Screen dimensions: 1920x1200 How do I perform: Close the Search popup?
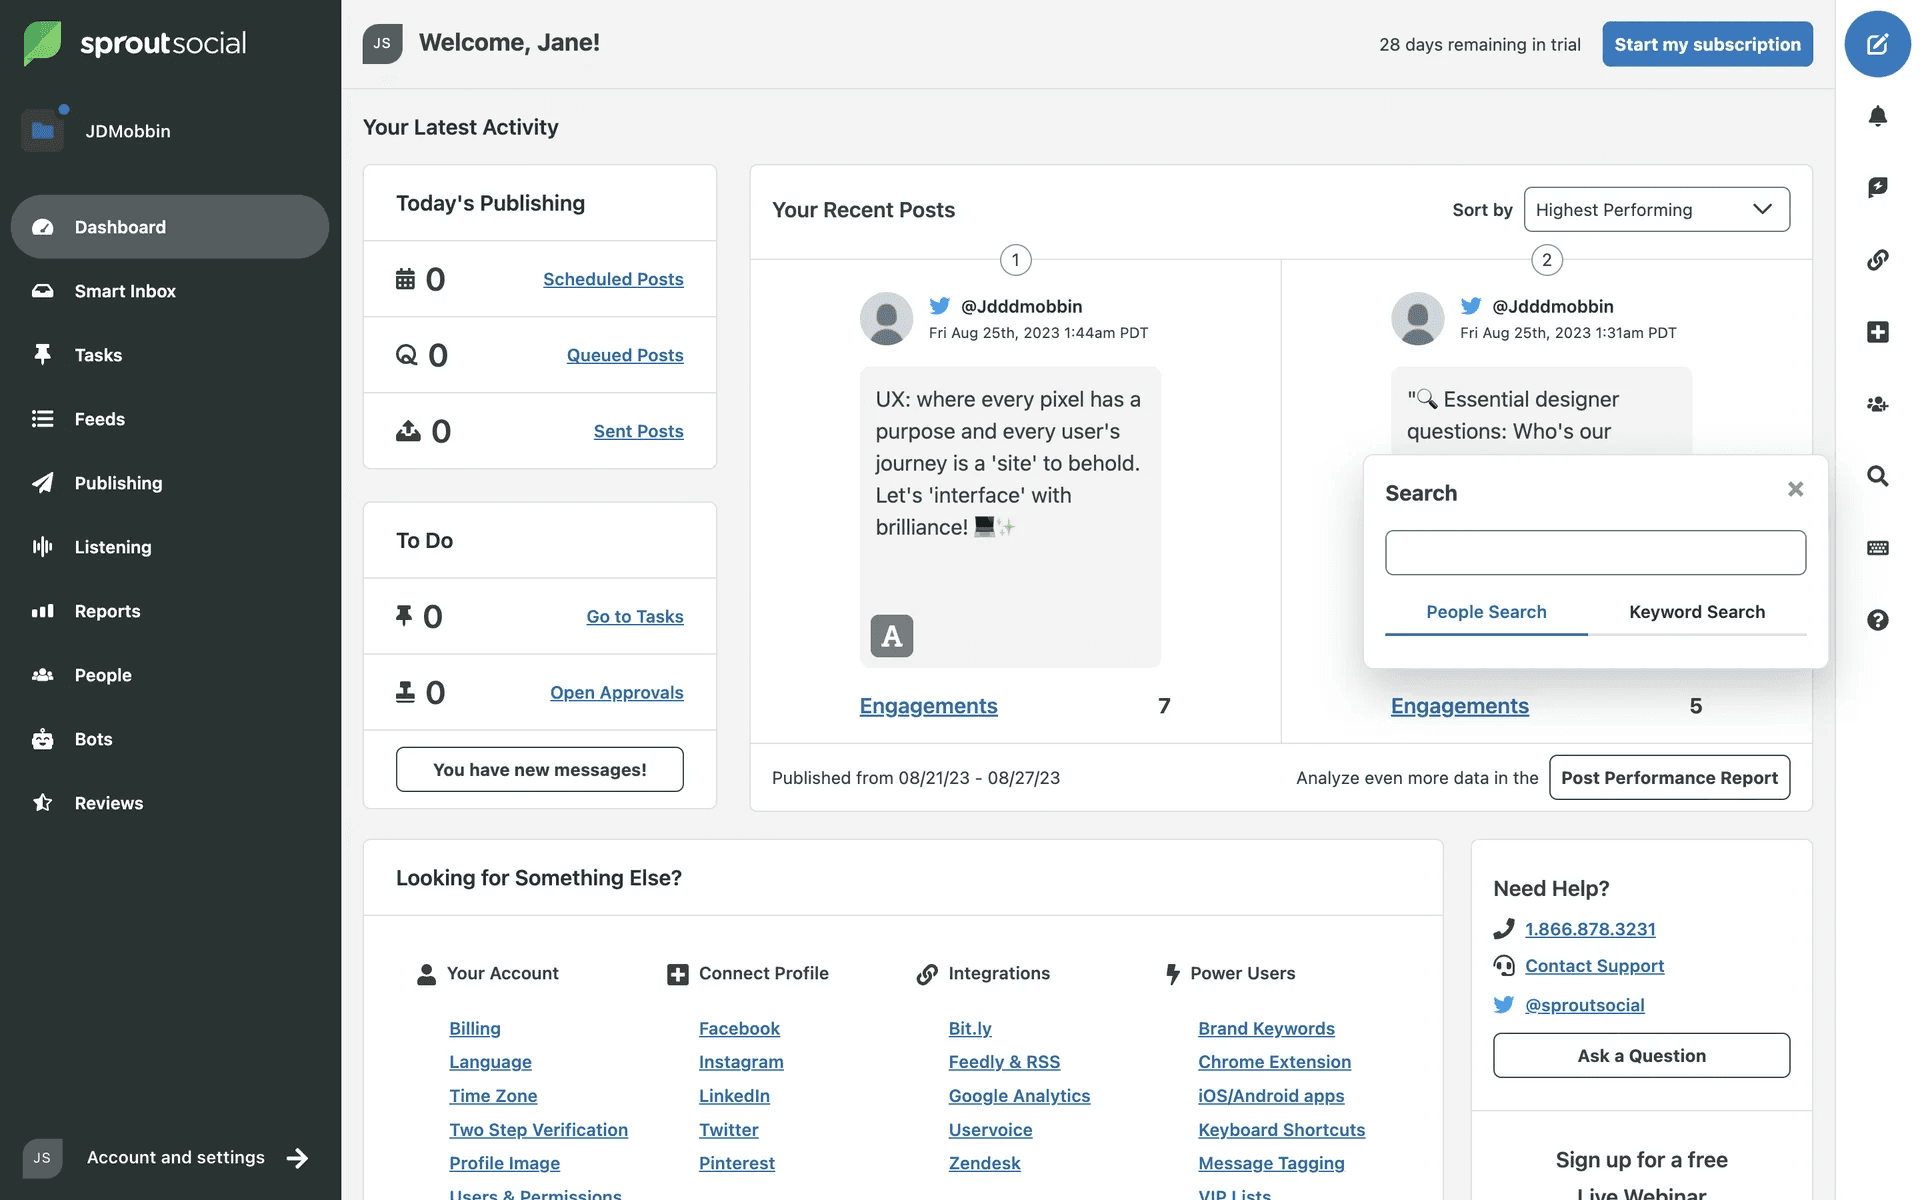click(1795, 489)
